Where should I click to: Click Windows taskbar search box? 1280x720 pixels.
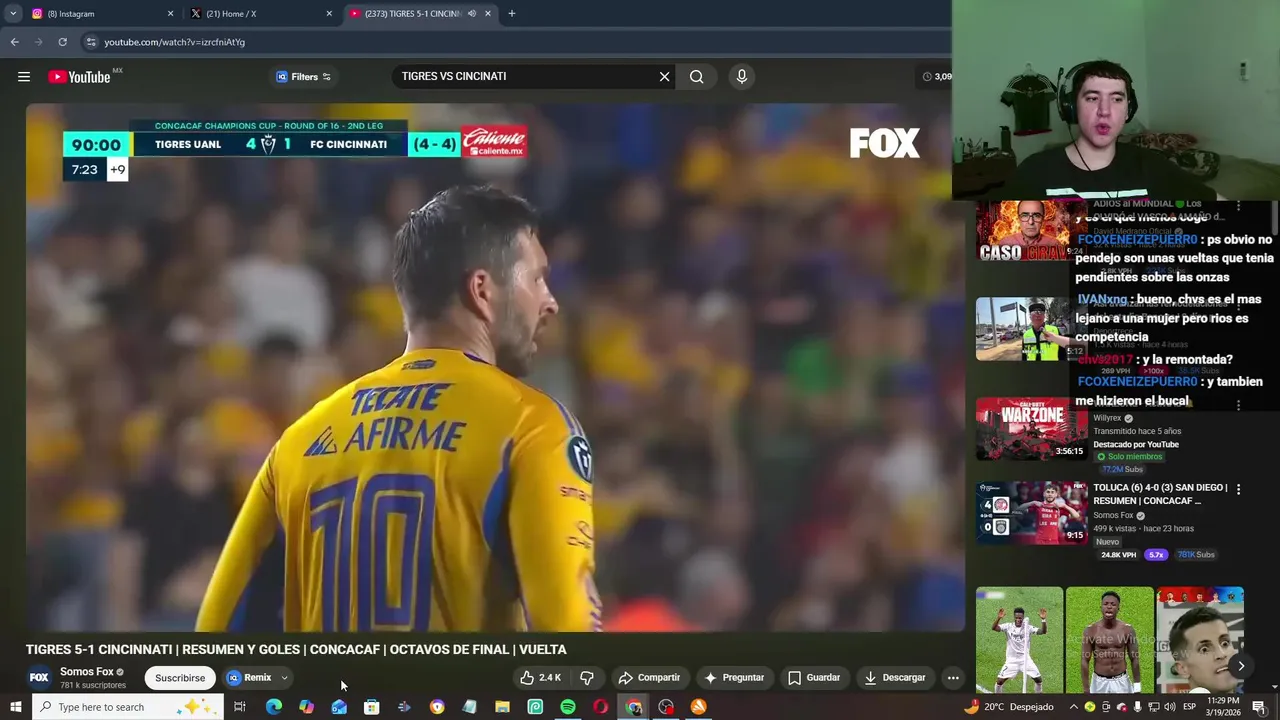click(x=128, y=707)
